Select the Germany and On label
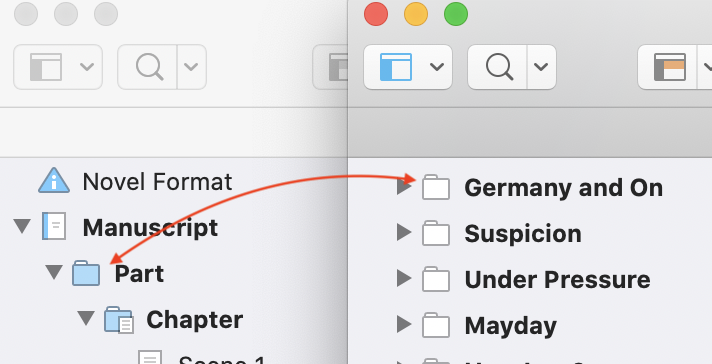This screenshot has width=712, height=364. tap(564, 188)
